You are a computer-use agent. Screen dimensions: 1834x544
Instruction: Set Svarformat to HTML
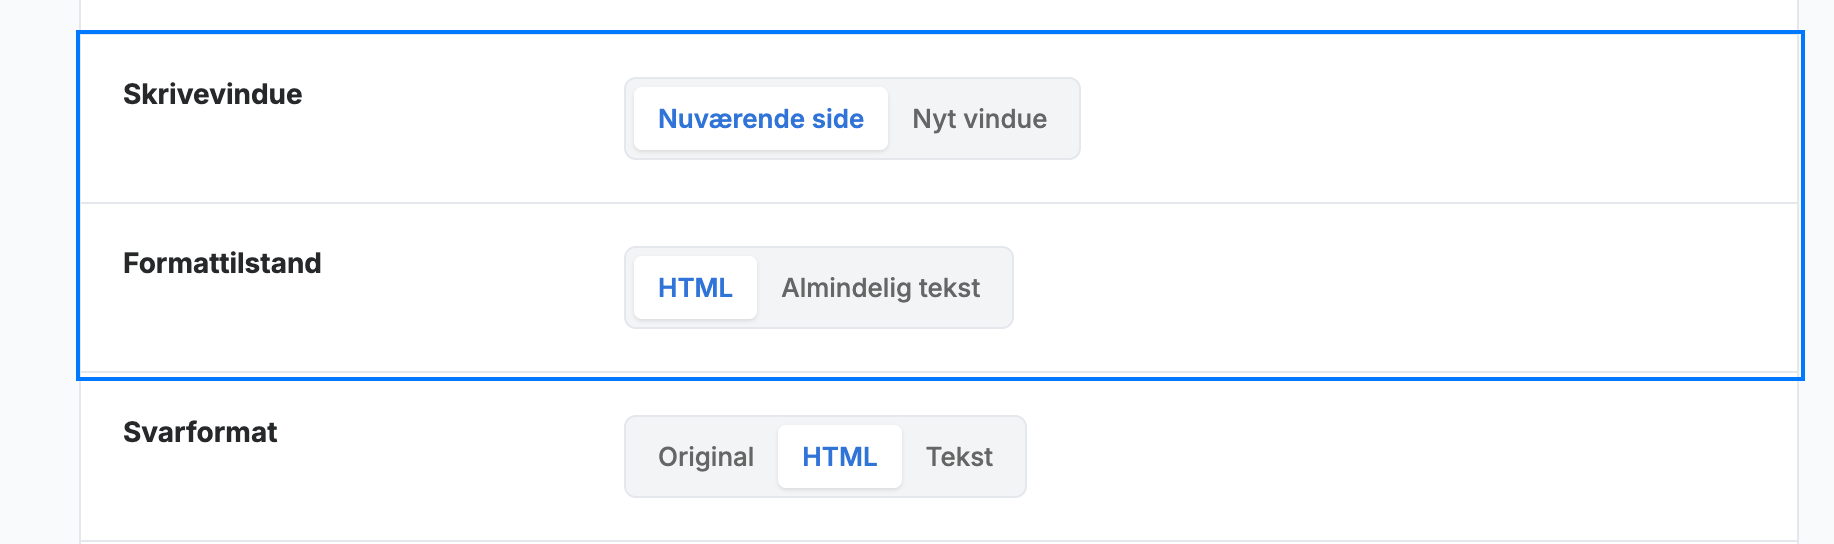click(840, 457)
